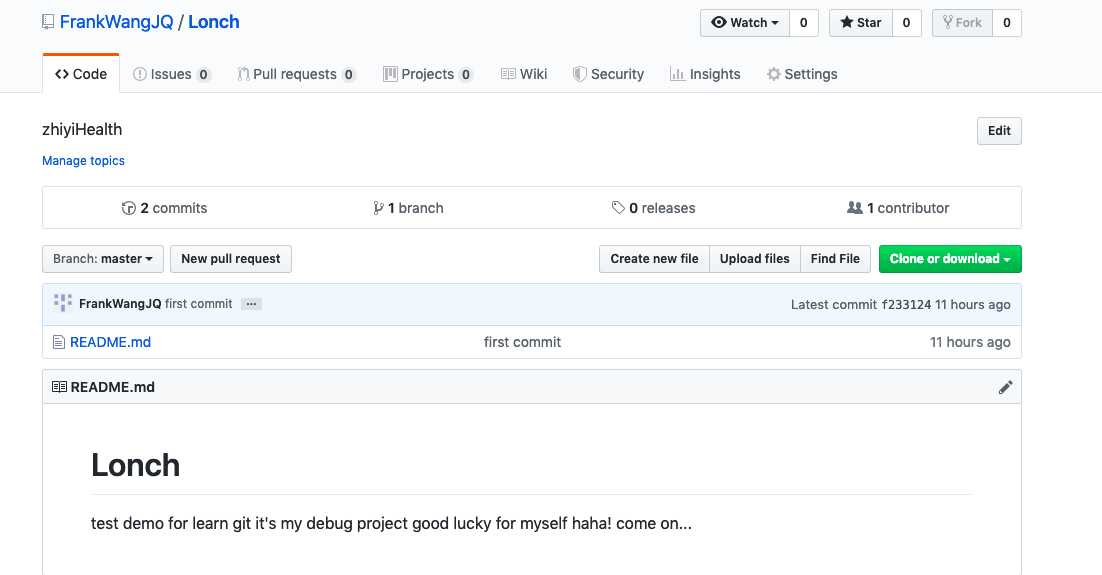1102x575 pixels.
Task: Open the FrankWangJQ owner link
Action: point(116,22)
